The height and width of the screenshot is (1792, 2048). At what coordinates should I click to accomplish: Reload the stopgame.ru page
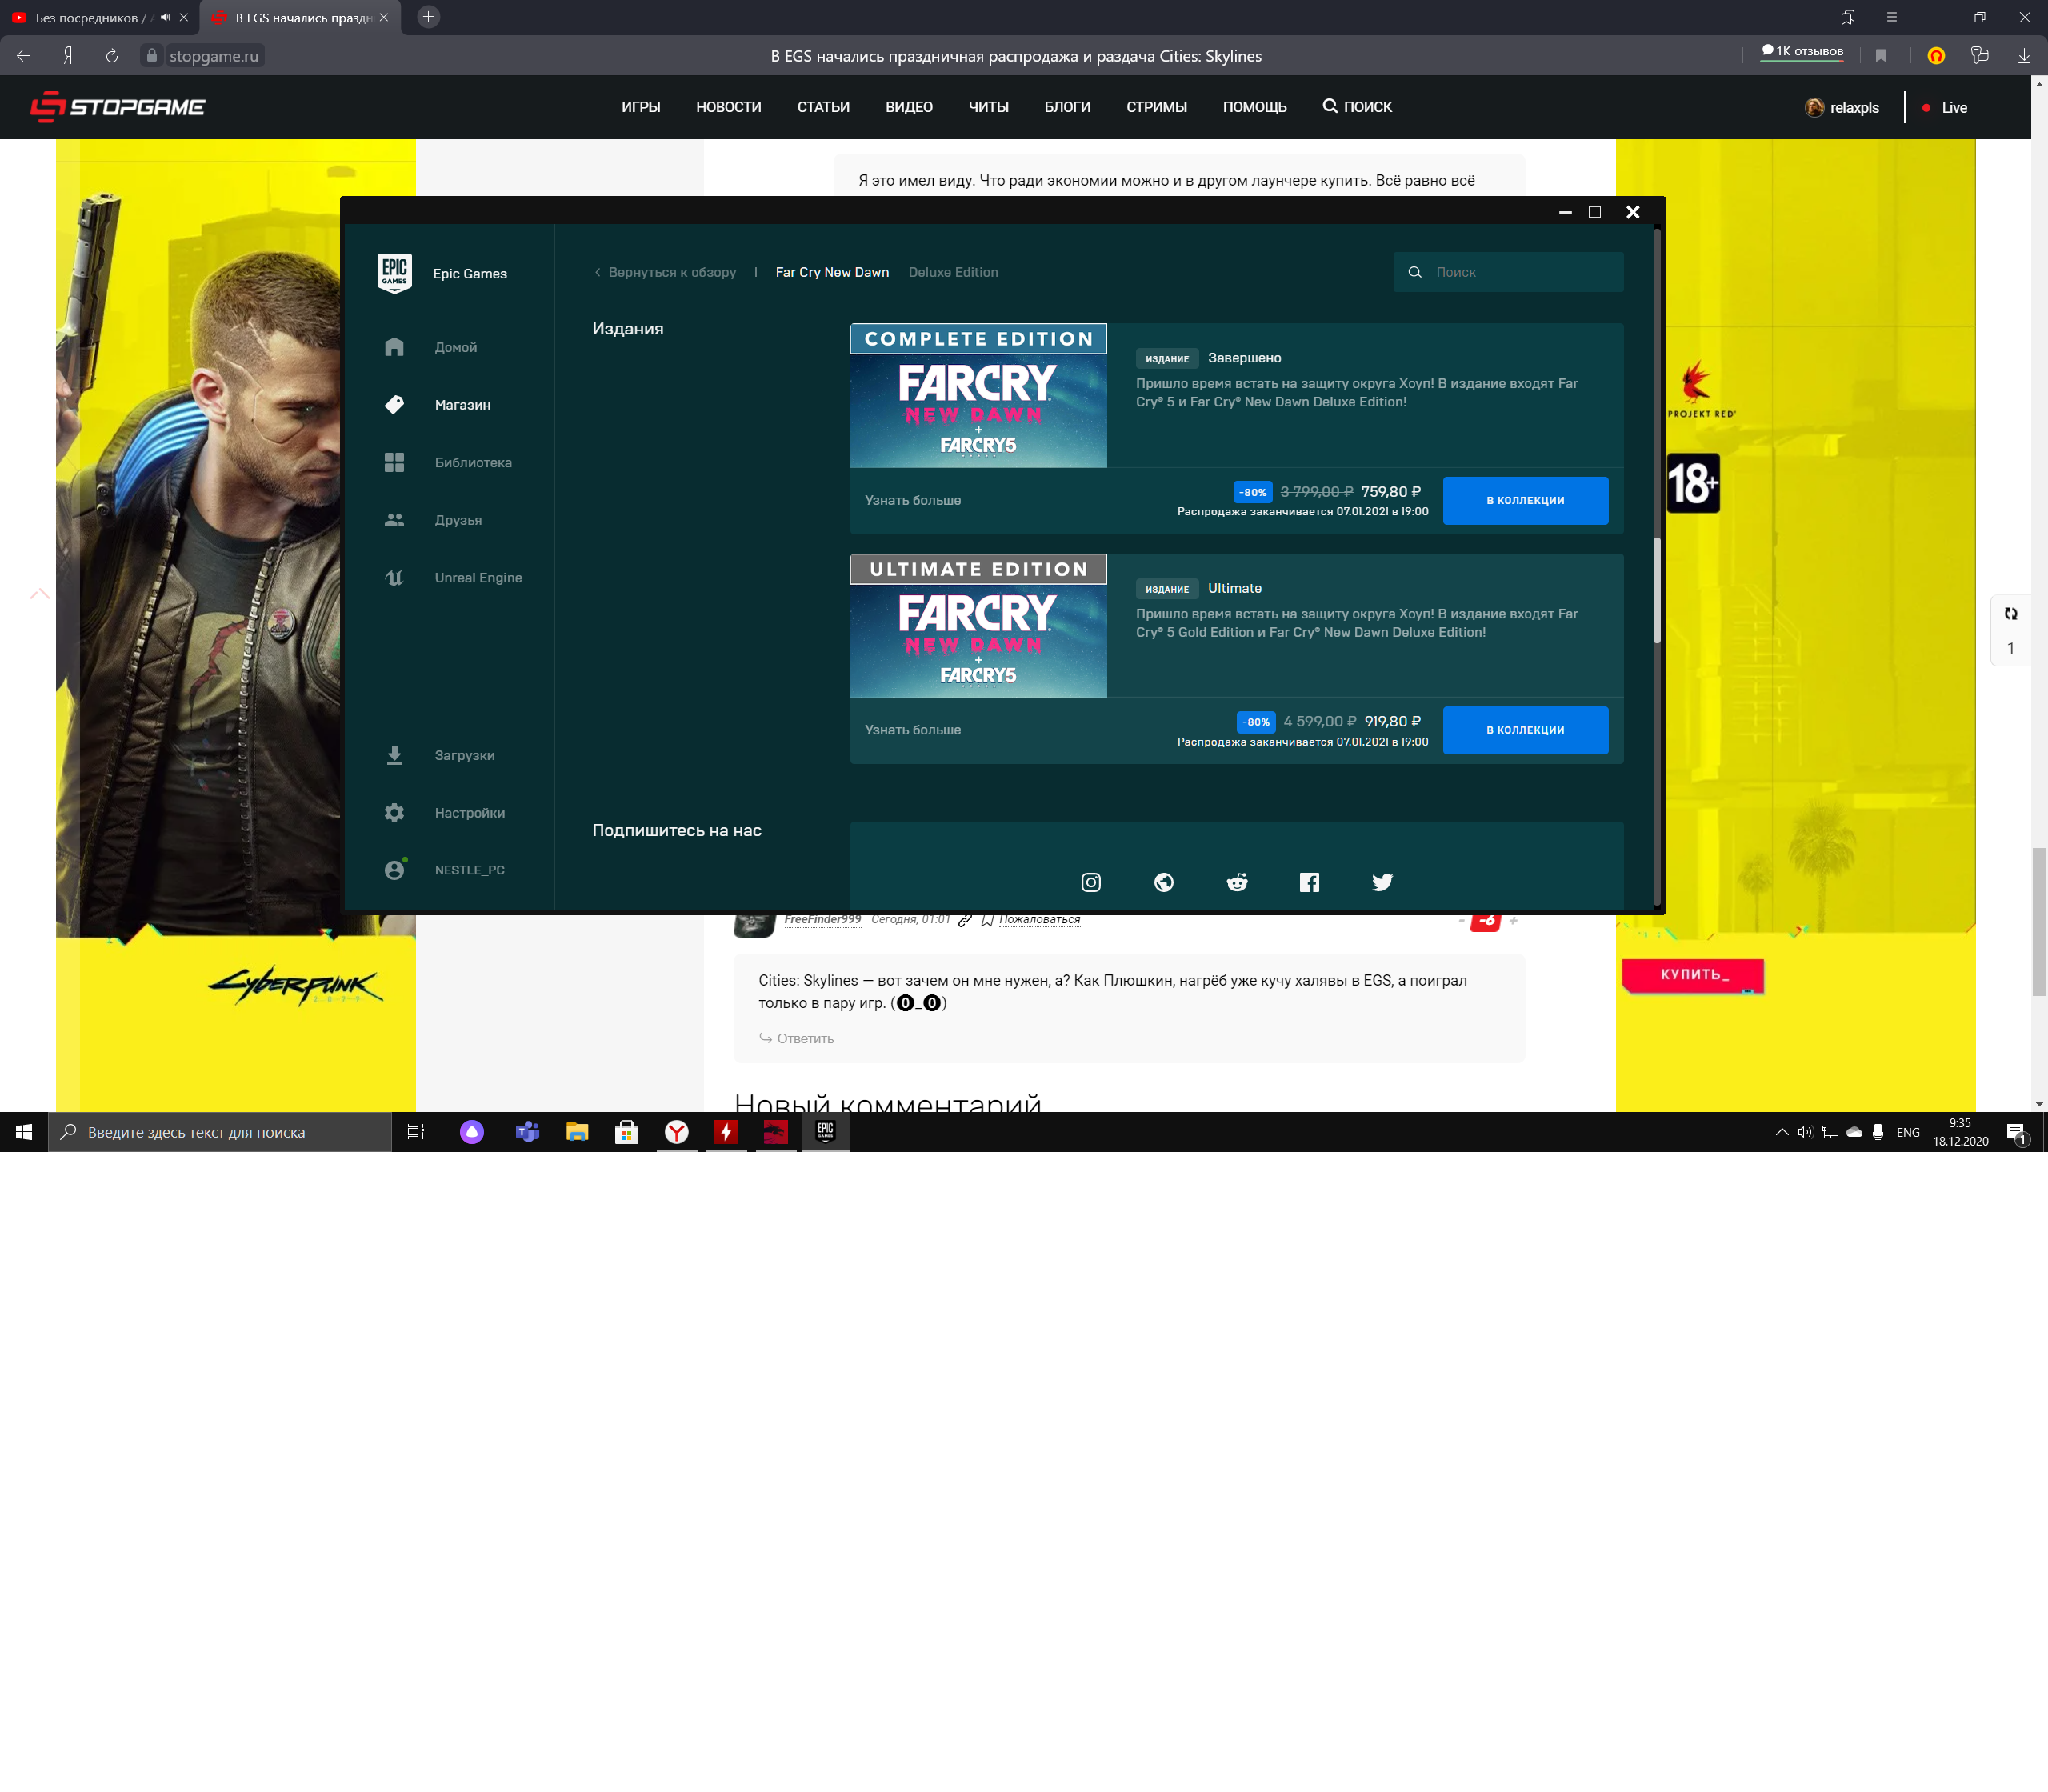coord(112,56)
